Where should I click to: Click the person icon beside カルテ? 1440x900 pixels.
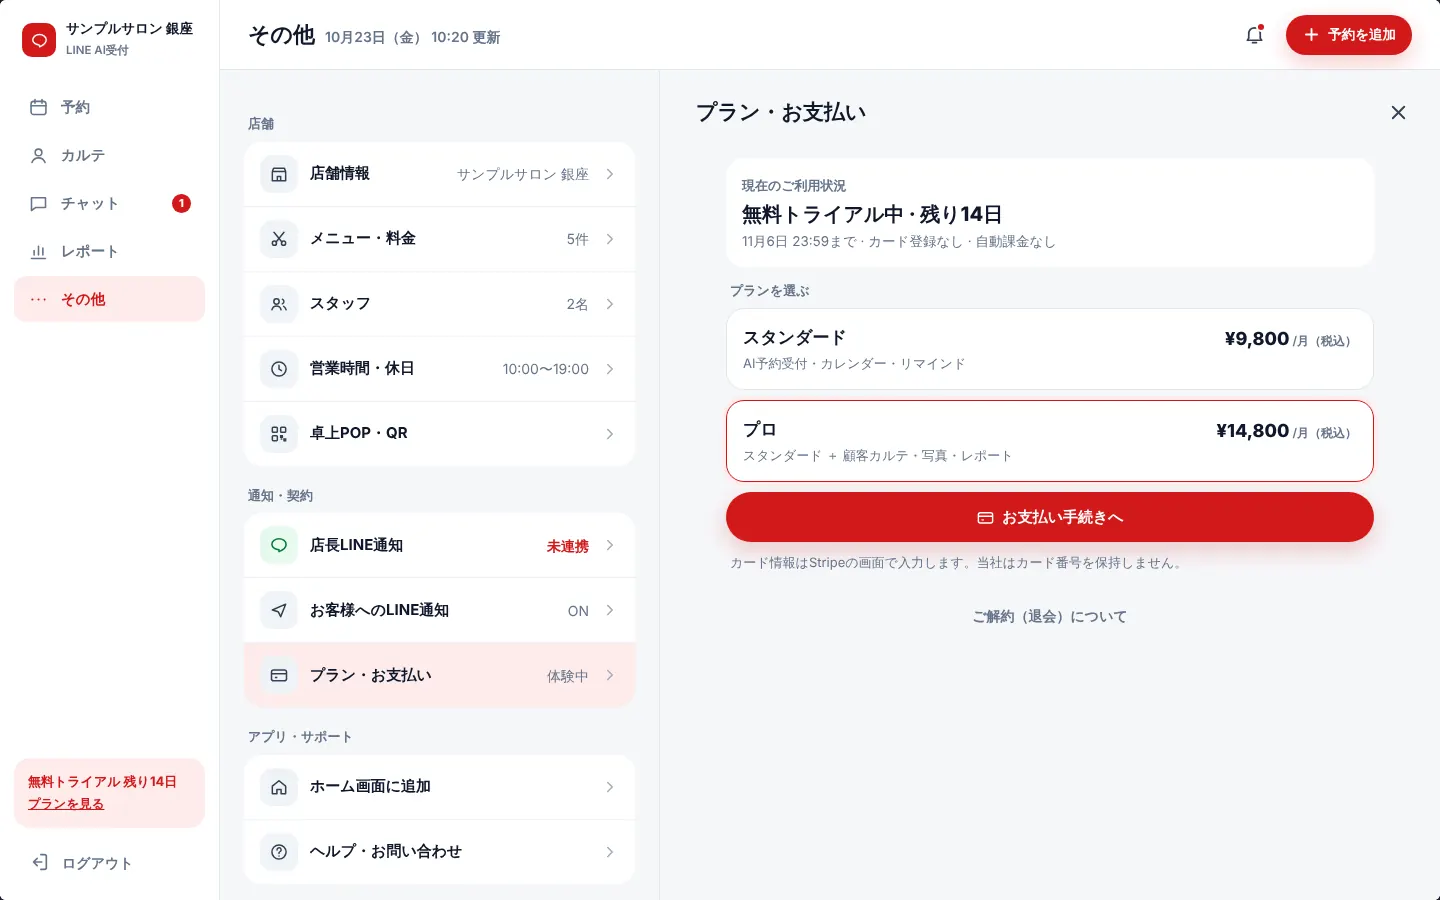(39, 155)
